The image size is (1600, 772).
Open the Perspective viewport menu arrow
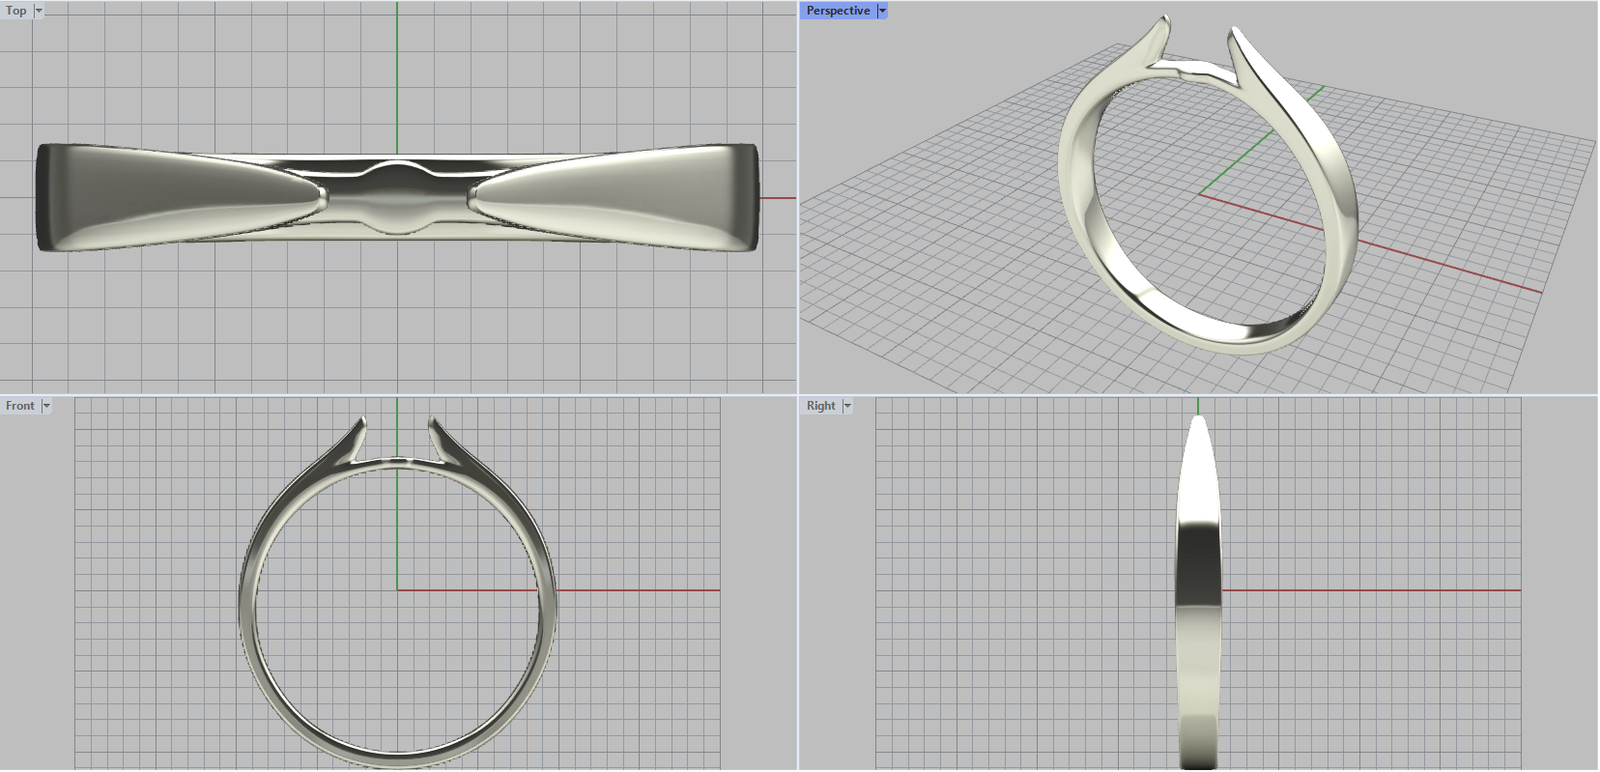point(882,11)
